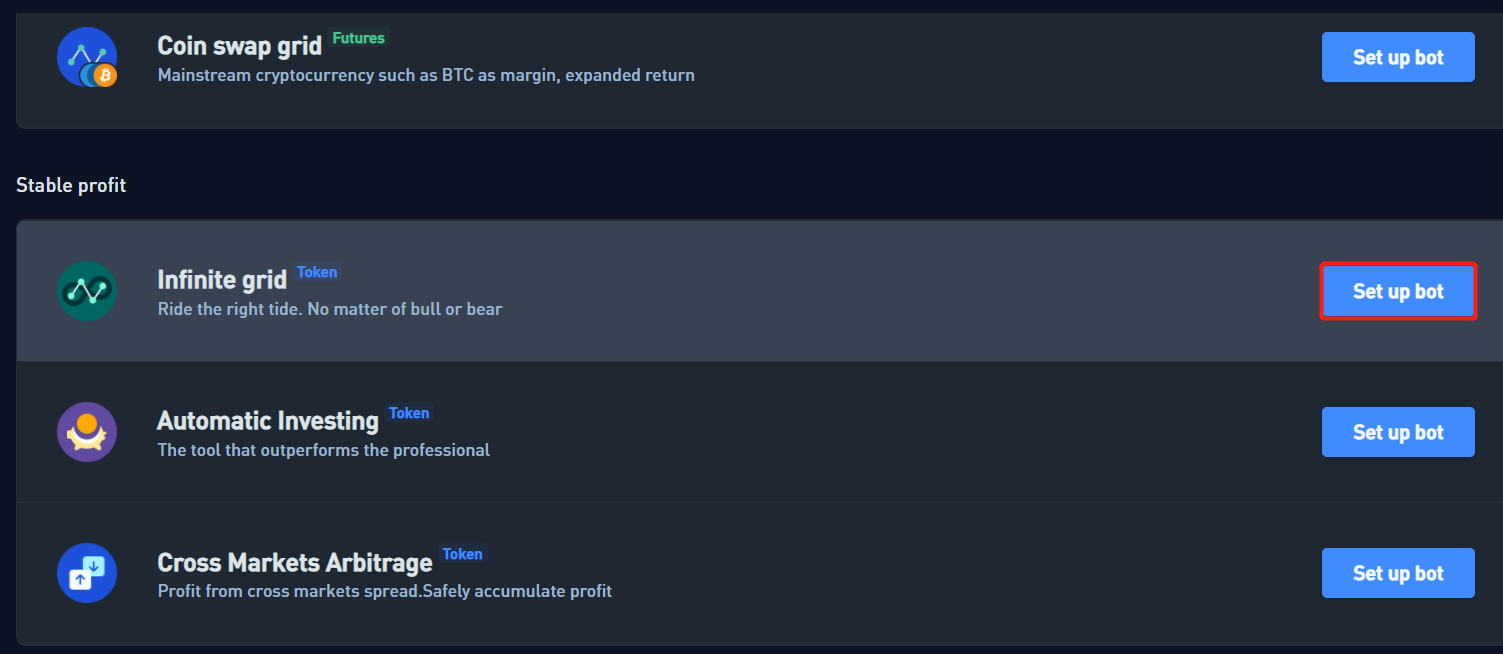Click the Token tag beside Automatic Investing
1503x654 pixels.
pos(409,413)
